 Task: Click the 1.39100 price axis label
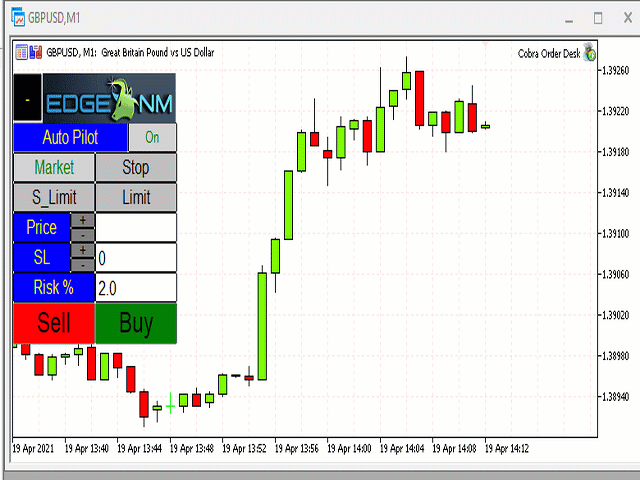[x=616, y=233]
